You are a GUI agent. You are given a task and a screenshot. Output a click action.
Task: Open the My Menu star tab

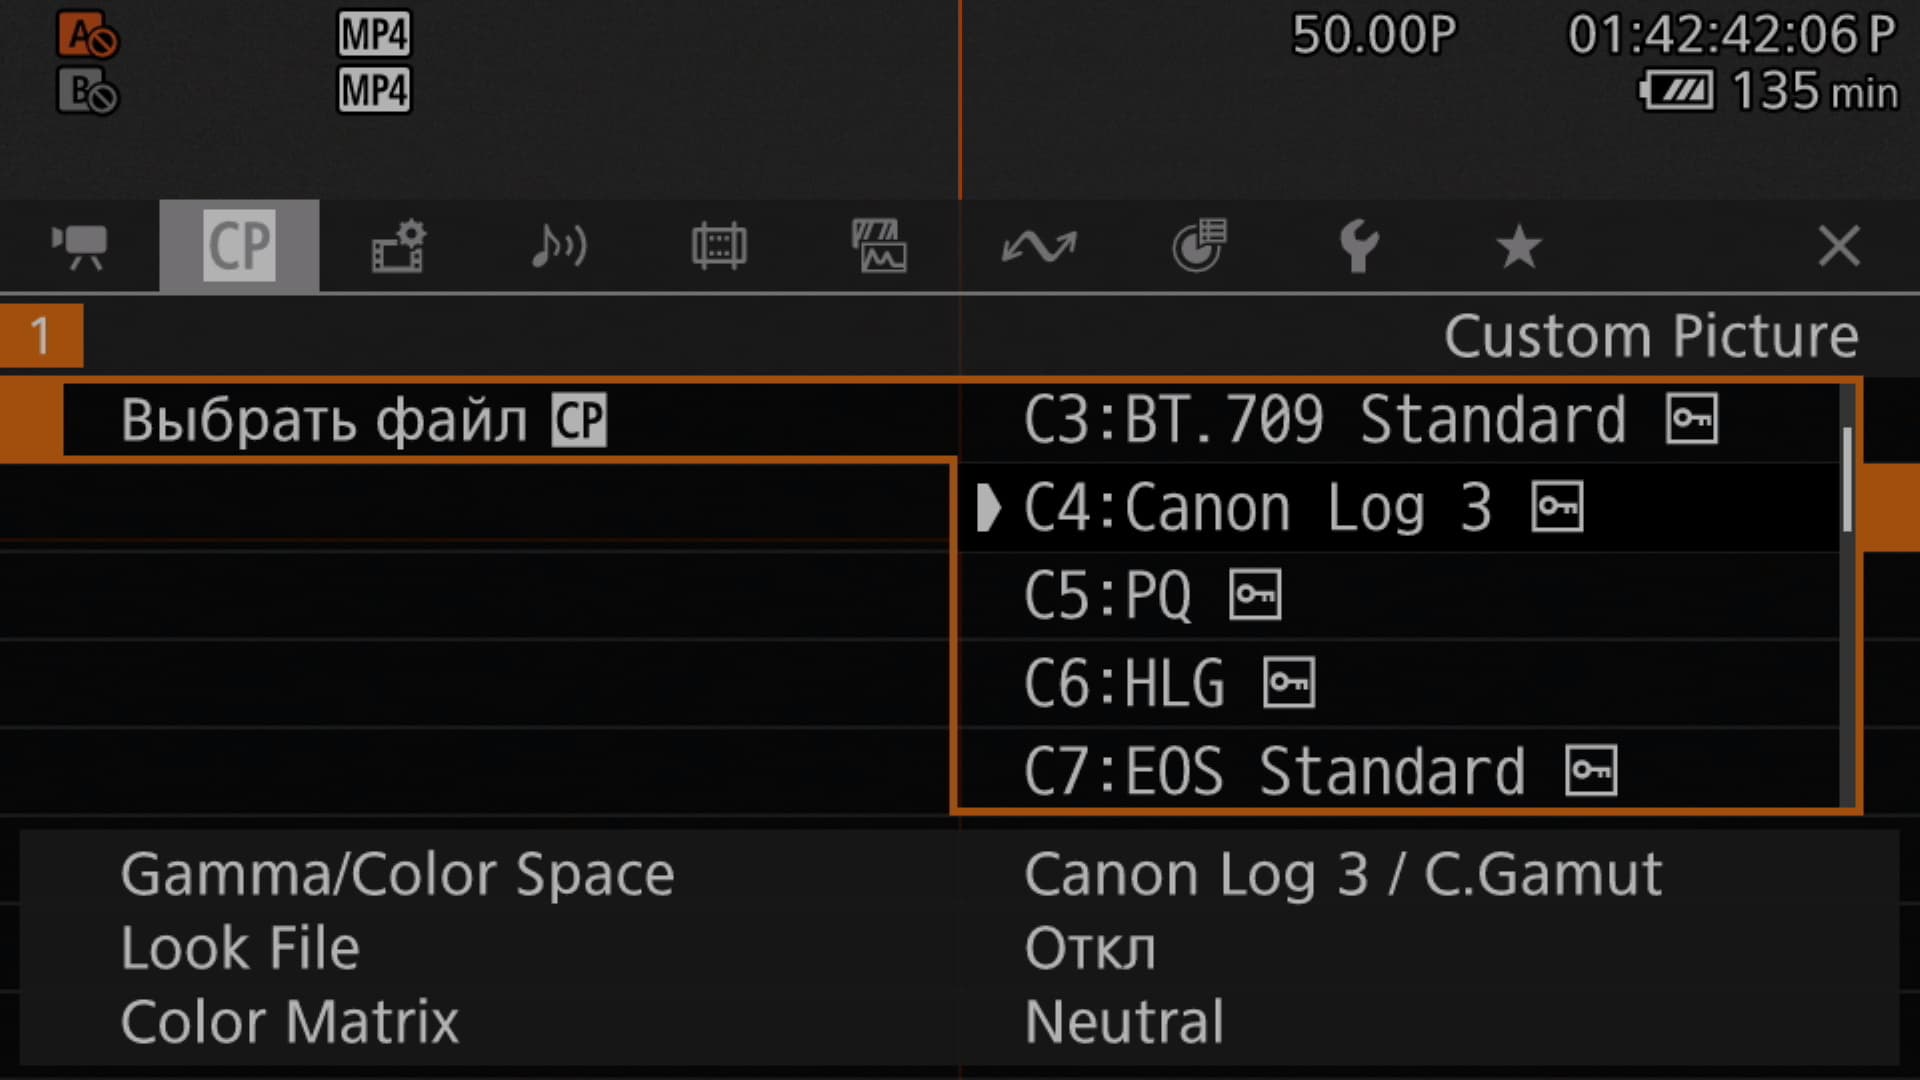pos(1519,246)
